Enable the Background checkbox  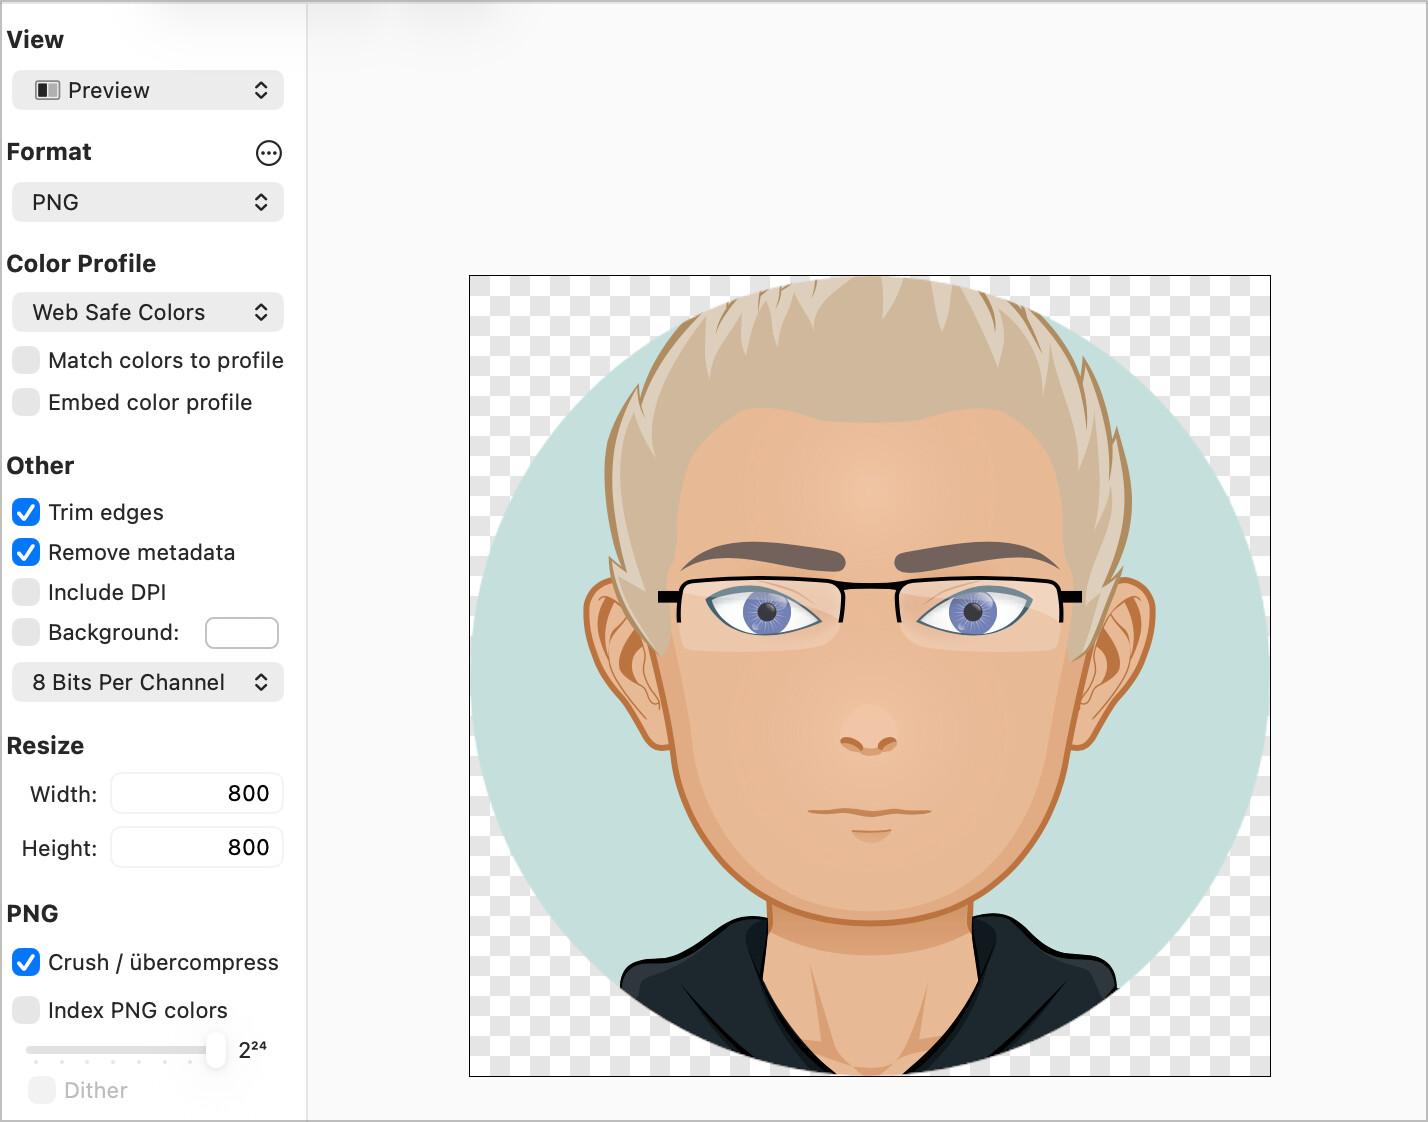(x=26, y=632)
